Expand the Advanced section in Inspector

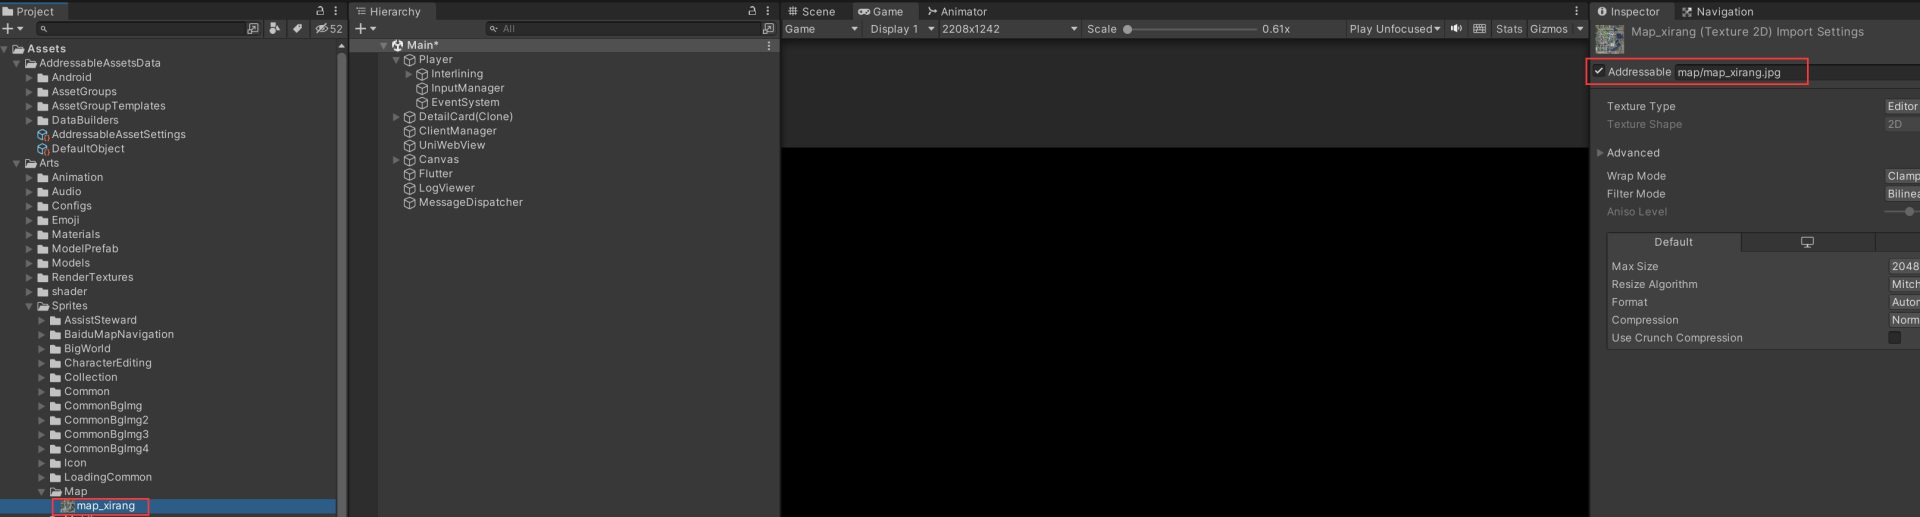point(1600,153)
